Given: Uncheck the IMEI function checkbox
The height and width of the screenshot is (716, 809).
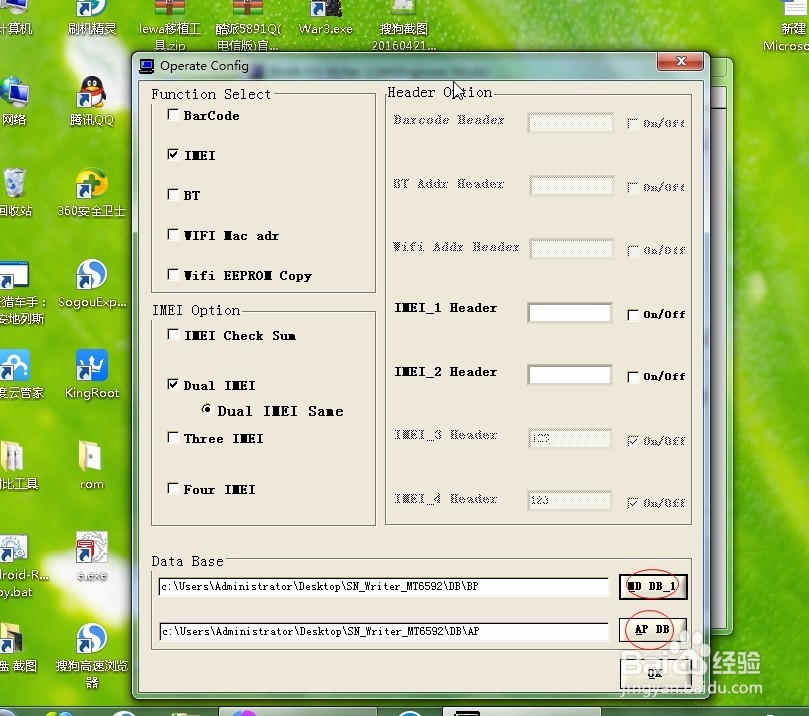Looking at the screenshot, I should tap(174, 155).
